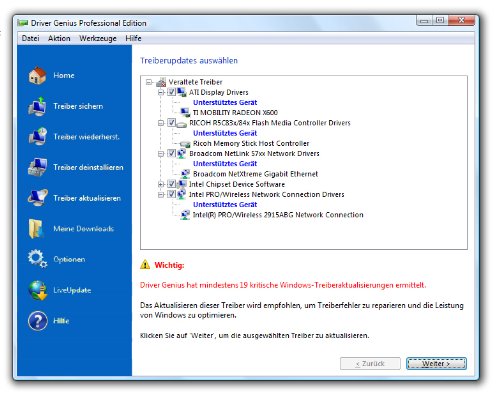Click the Zurück button
Screen dimensions: 500x403
370,364
